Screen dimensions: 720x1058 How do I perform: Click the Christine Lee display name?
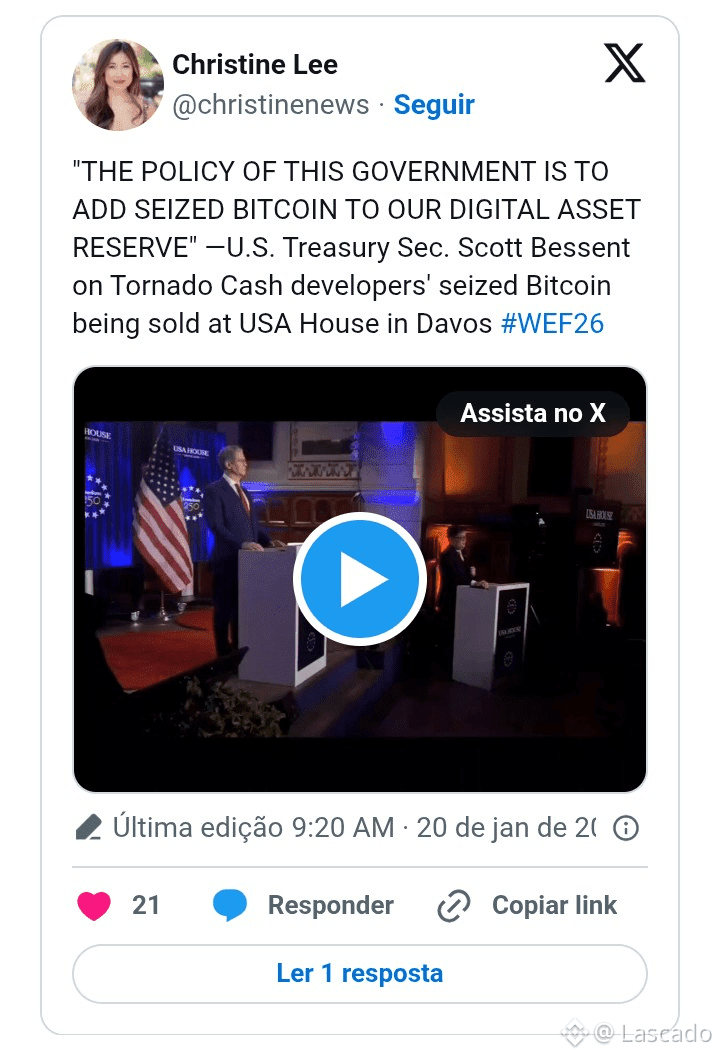[255, 65]
